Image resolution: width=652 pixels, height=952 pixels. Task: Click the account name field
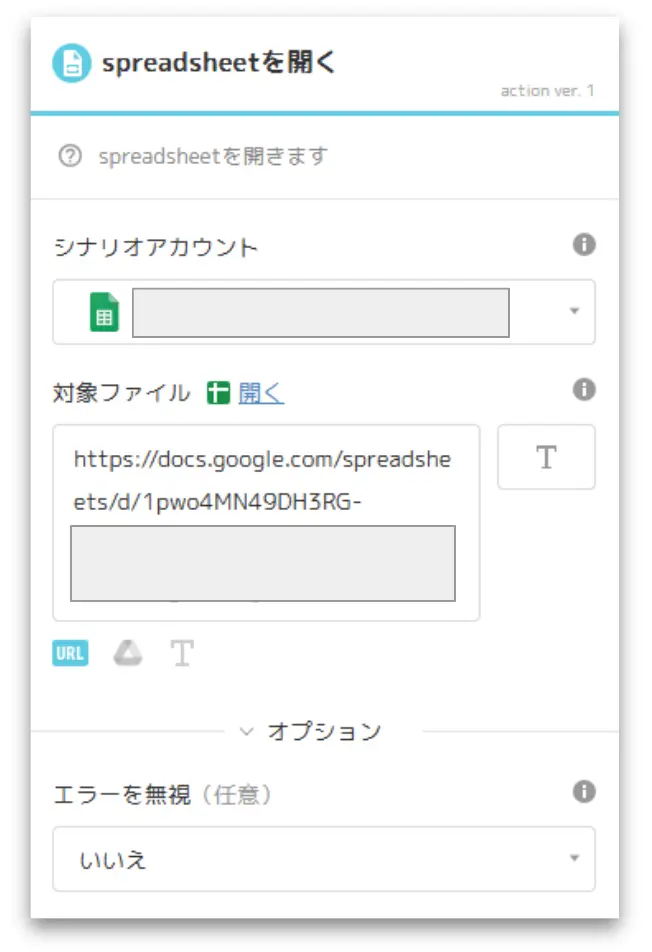pos(321,313)
